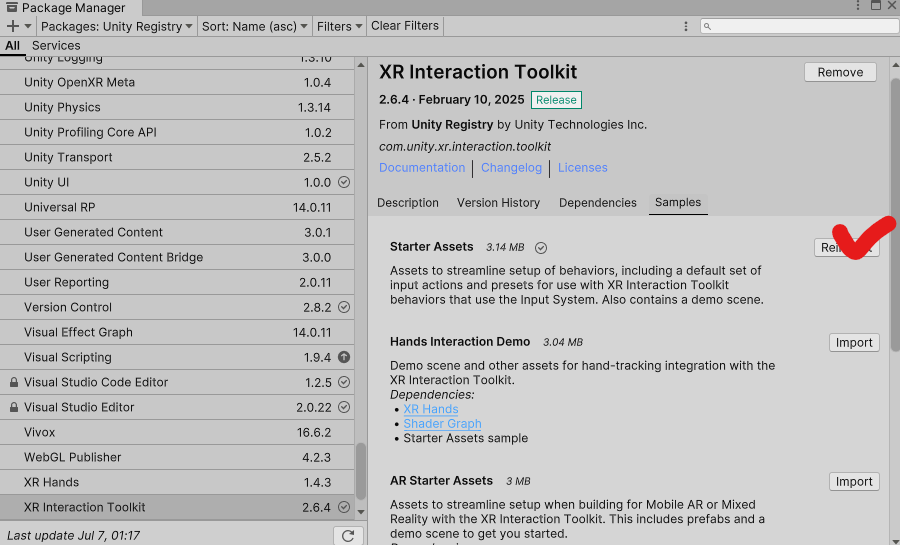Click the installed checkmark on Visual Studio Code Editor
Viewport: 900px width, 545px height.
[344, 382]
